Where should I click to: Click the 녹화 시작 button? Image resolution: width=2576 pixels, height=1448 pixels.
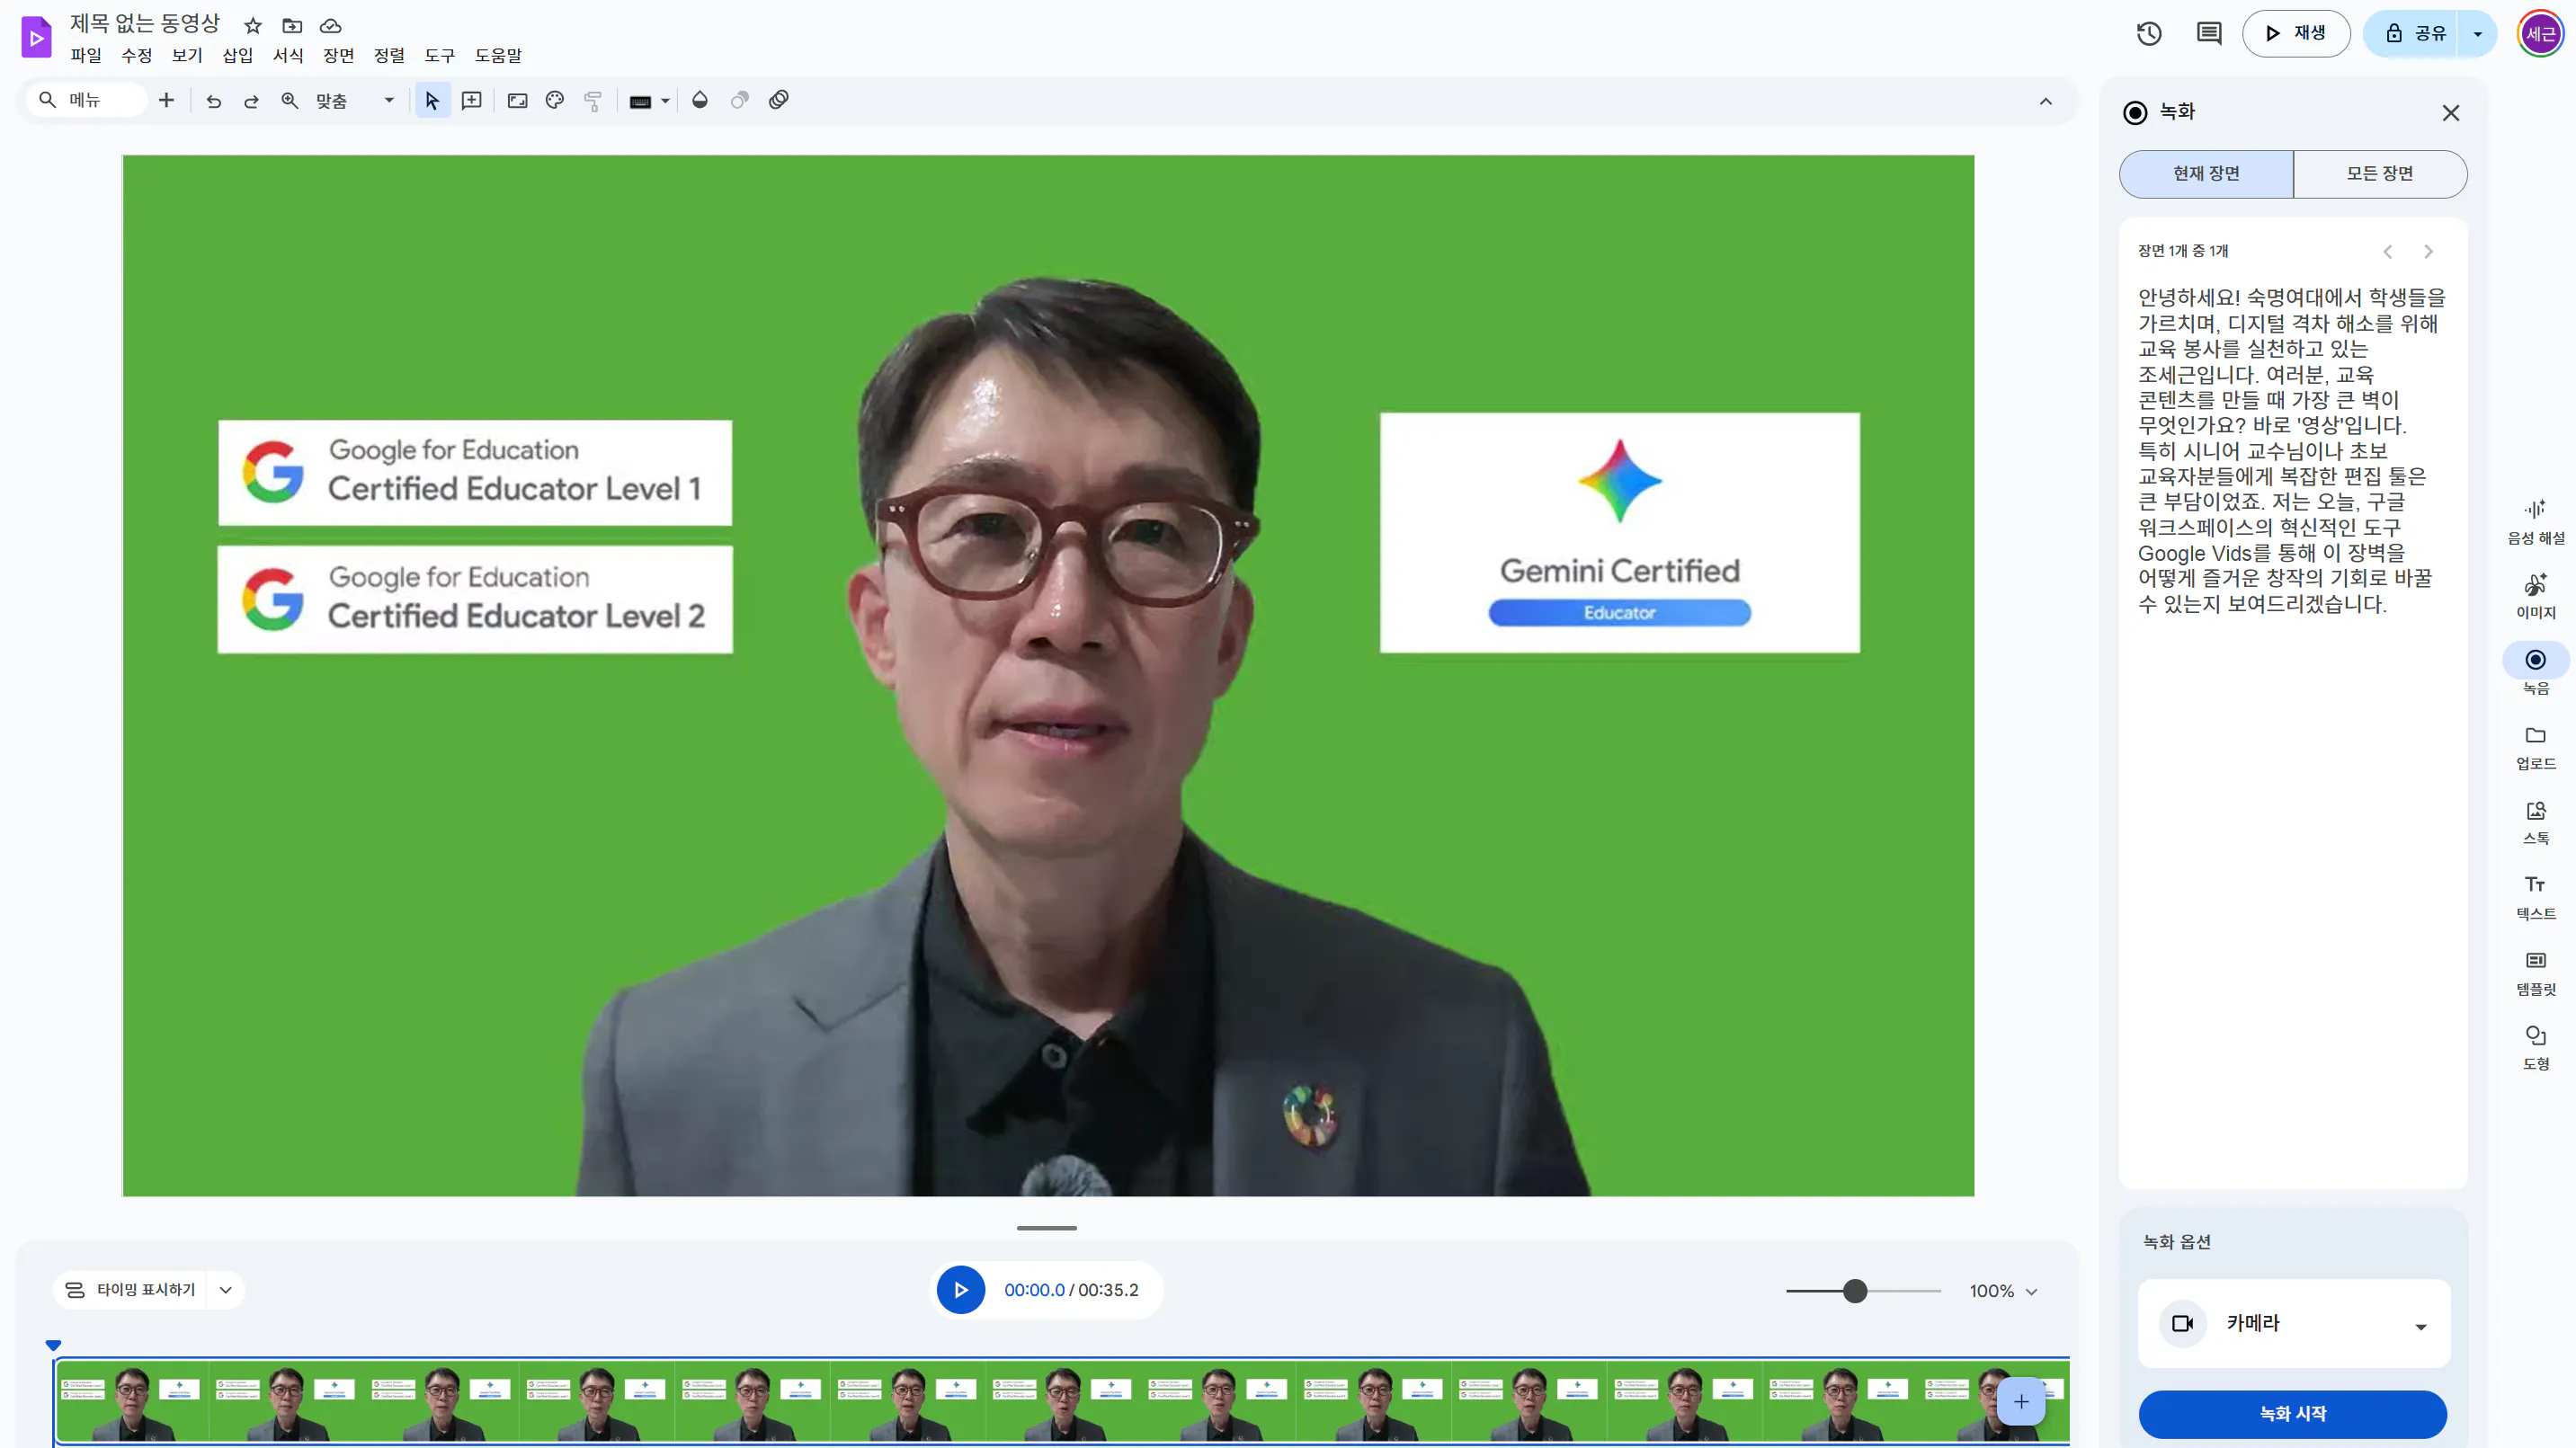[2293, 1413]
